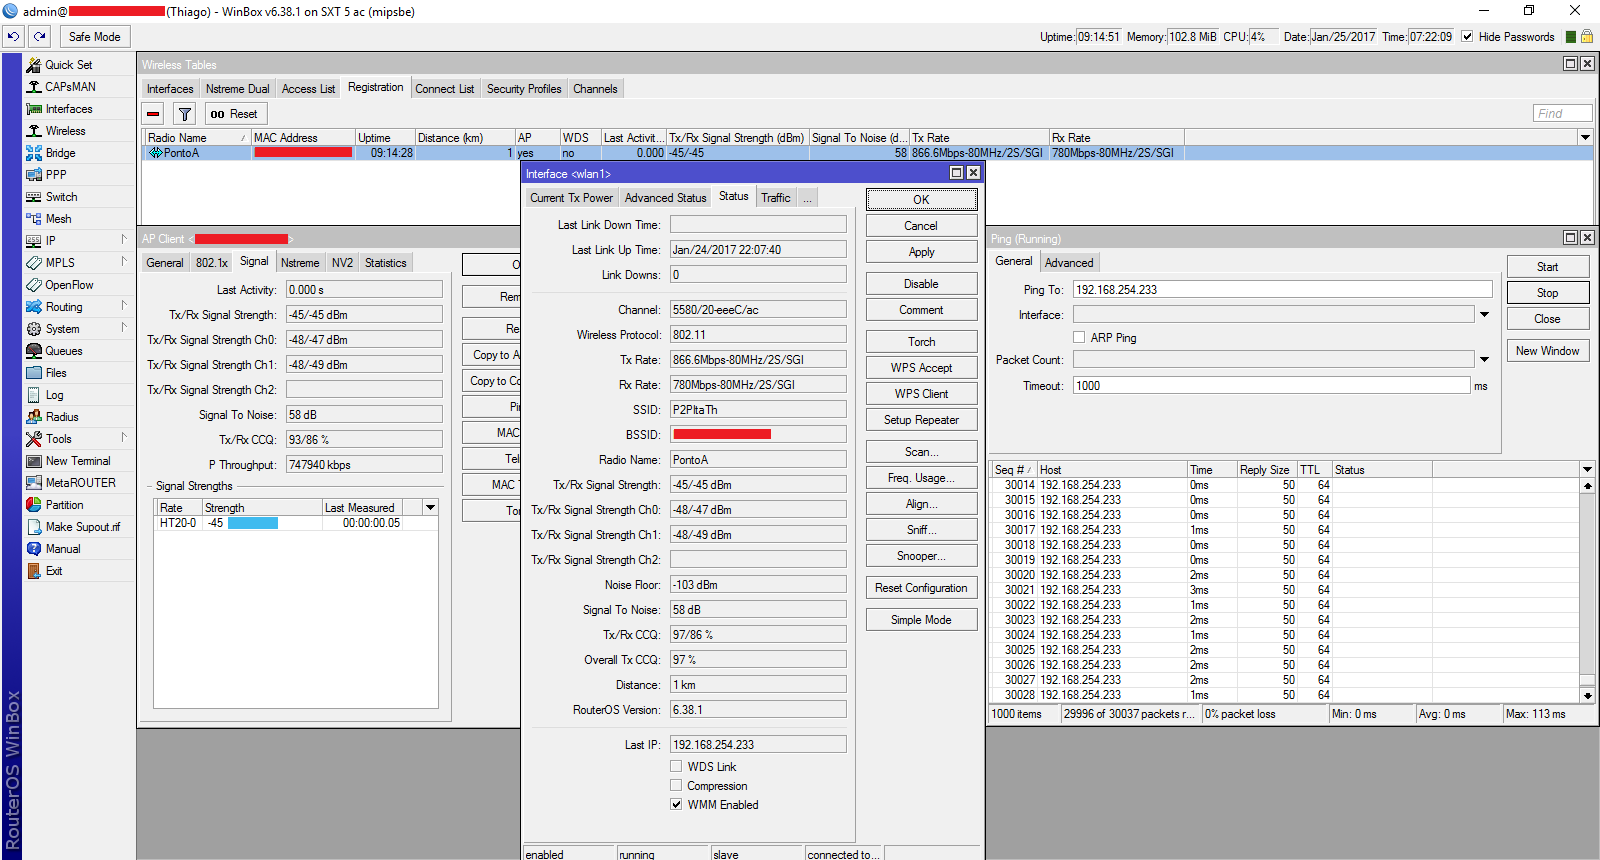Open the Queues sidebar item
Image resolution: width=1600 pixels, height=860 pixels.
63,351
